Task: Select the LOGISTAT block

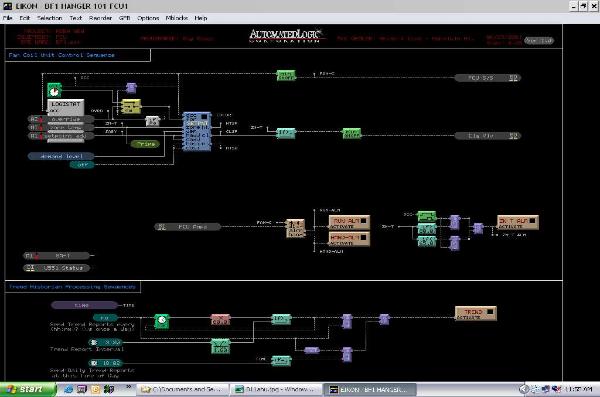Action: [x=65, y=107]
